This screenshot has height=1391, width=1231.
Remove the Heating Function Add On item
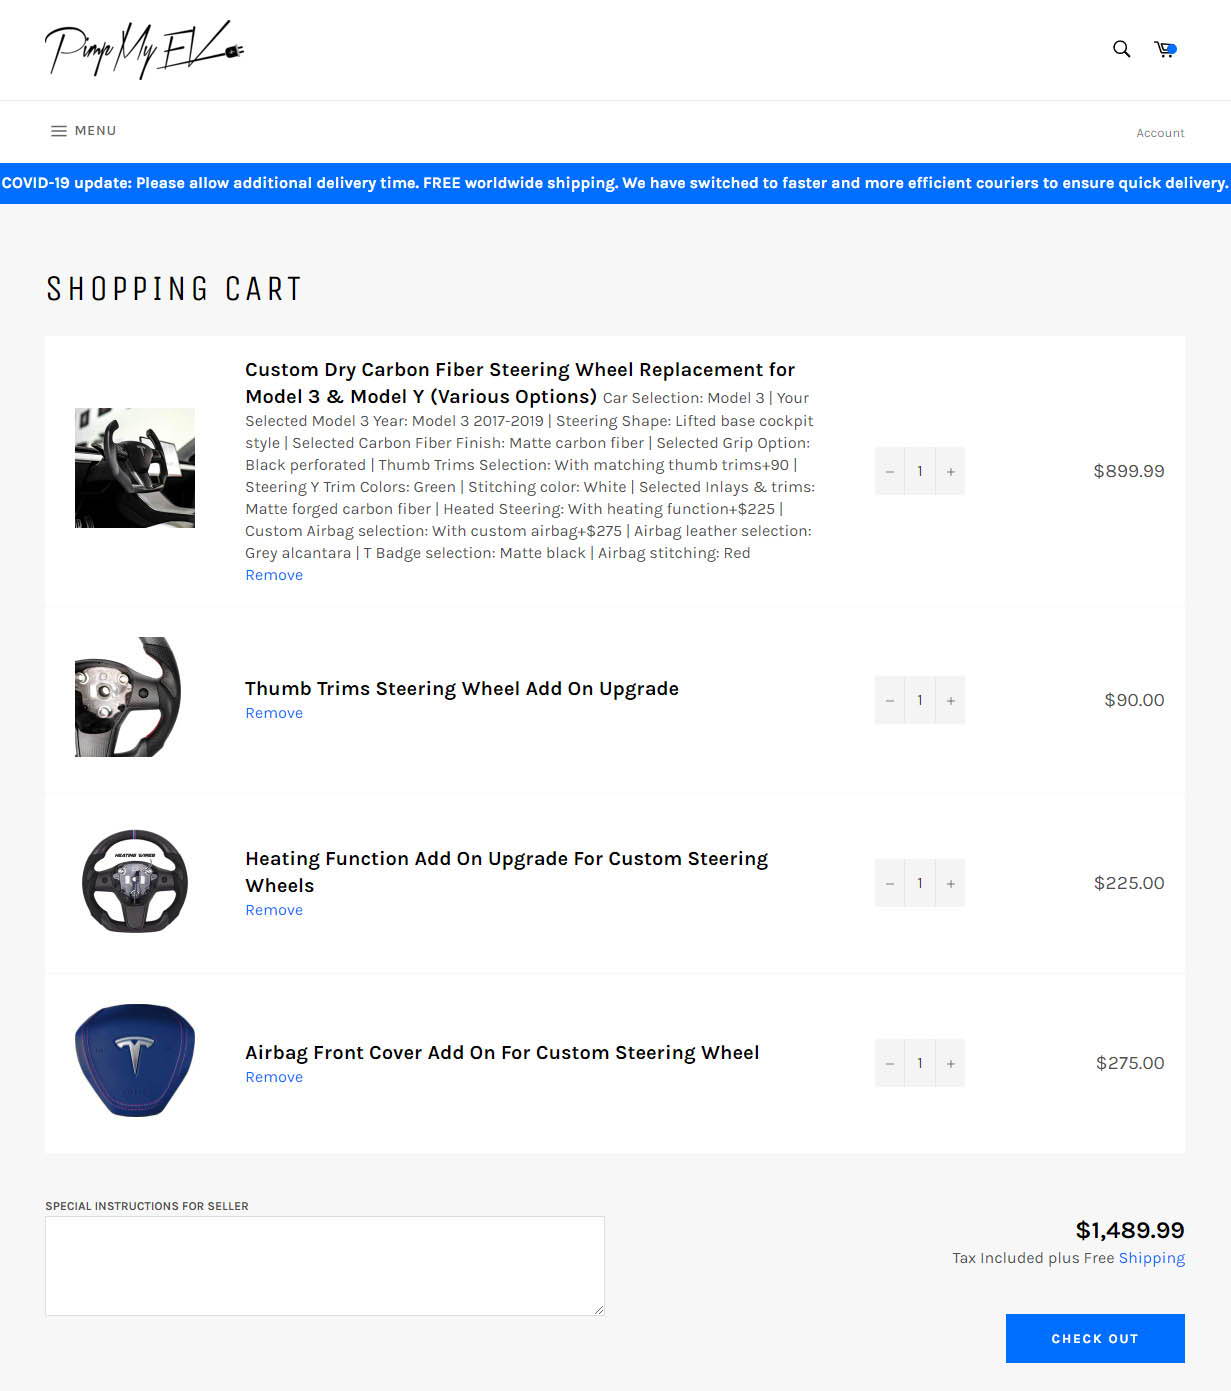(274, 910)
